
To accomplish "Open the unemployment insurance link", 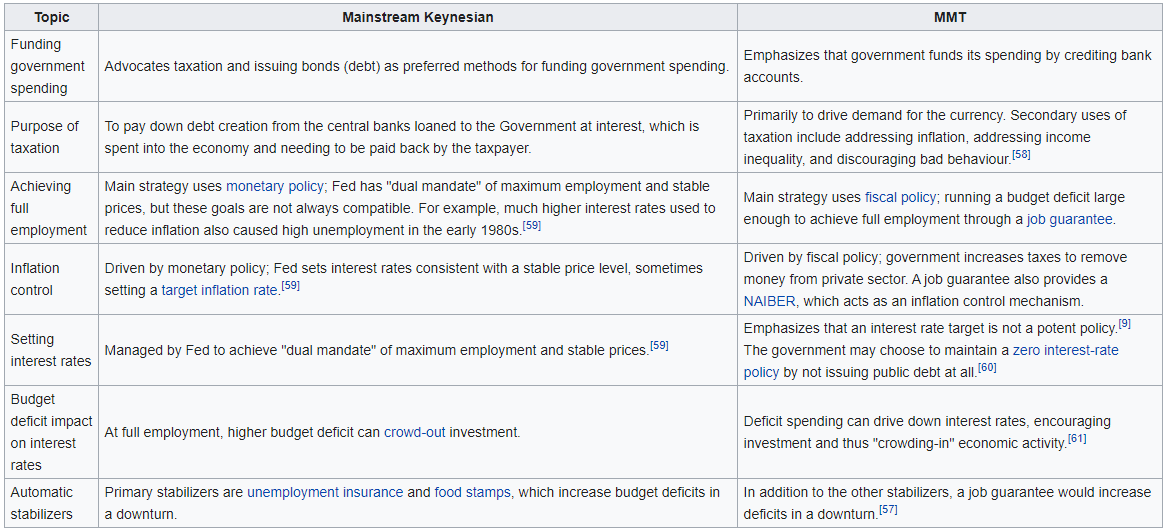I will click(325, 492).
